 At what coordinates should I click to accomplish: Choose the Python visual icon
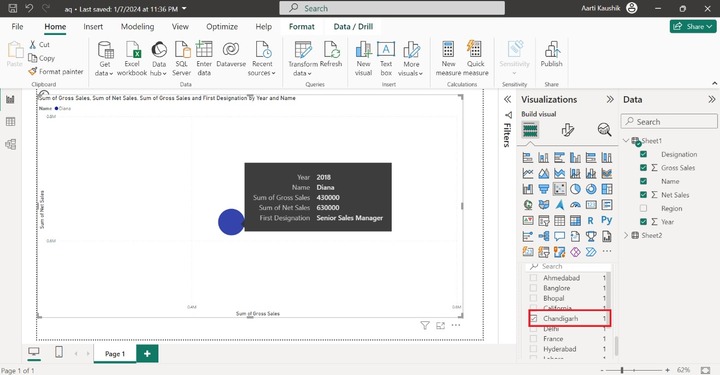(x=607, y=220)
